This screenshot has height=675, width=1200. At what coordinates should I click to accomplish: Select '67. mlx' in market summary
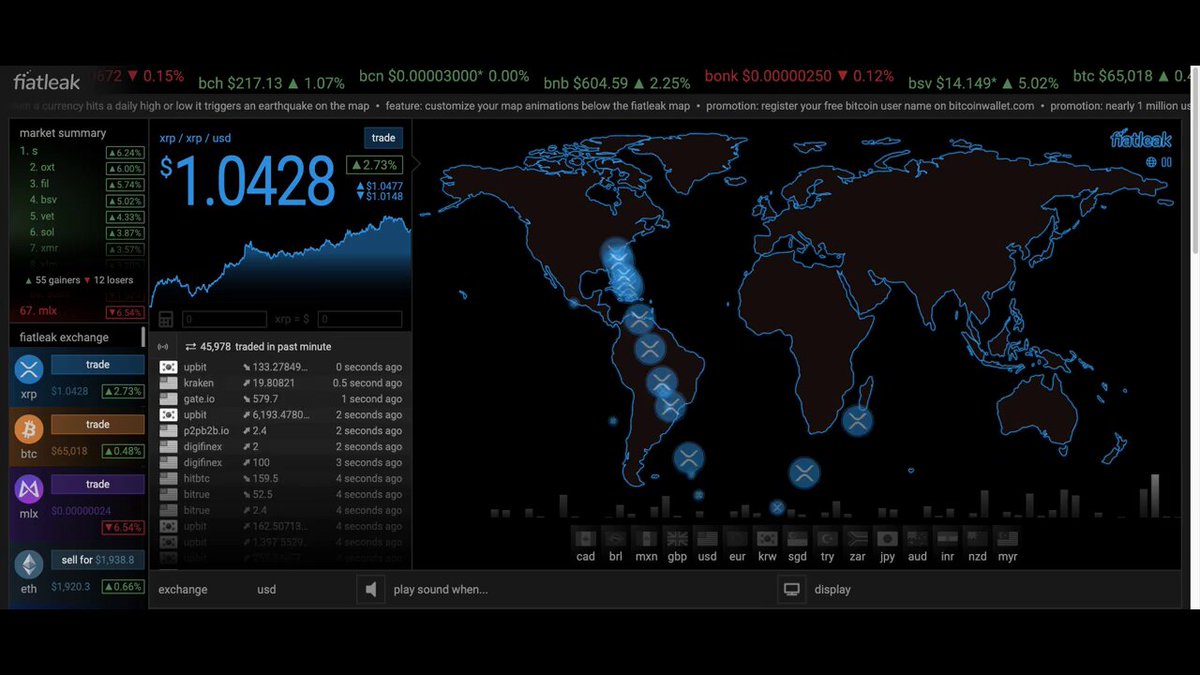click(81, 312)
